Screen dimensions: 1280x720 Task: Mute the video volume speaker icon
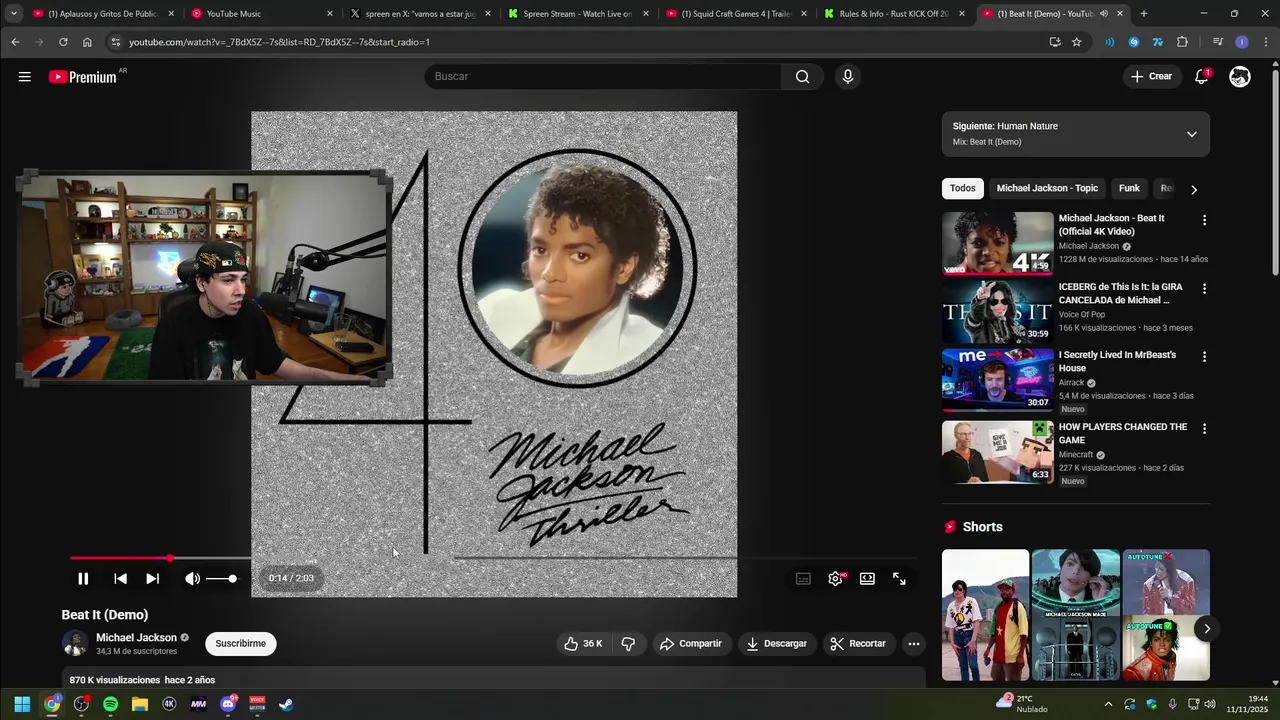[x=192, y=578]
